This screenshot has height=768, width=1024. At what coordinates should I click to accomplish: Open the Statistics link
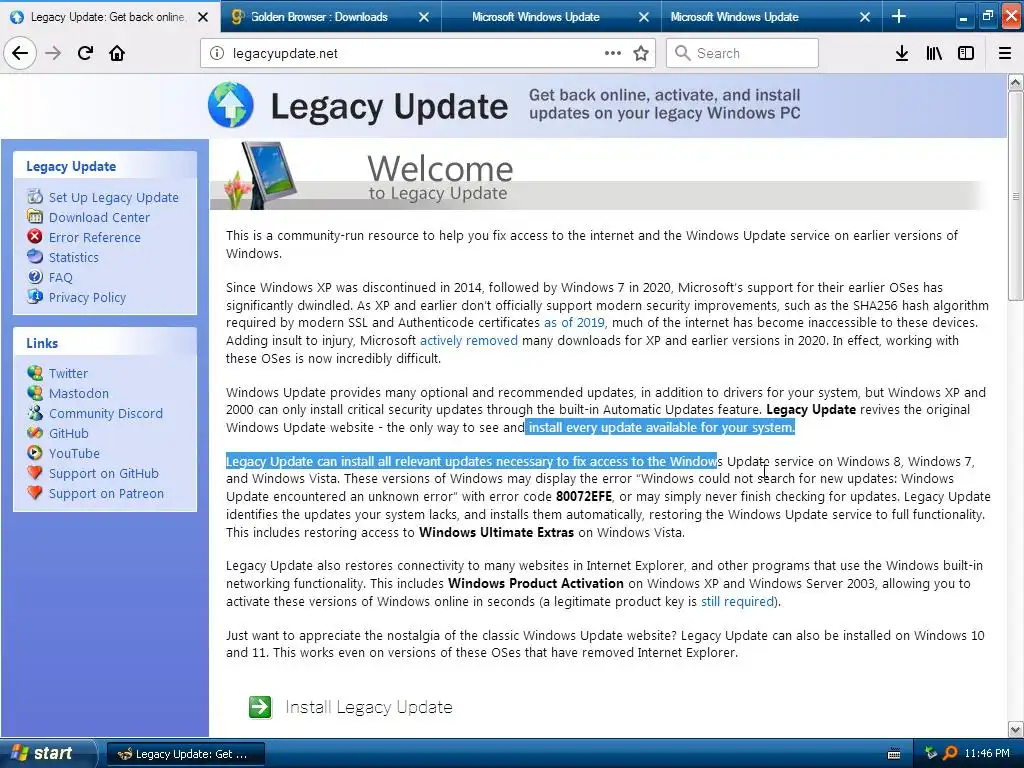pyautogui.click(x=74, y=257)
